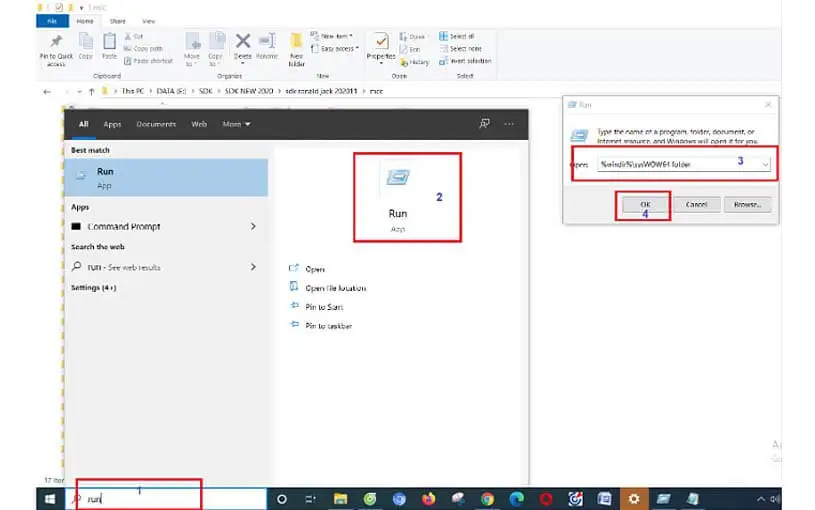Image resolution: width=815 pixels, height=510 pixels.
Task: Click the Copy path command
Action: click(x=143, y=48)
